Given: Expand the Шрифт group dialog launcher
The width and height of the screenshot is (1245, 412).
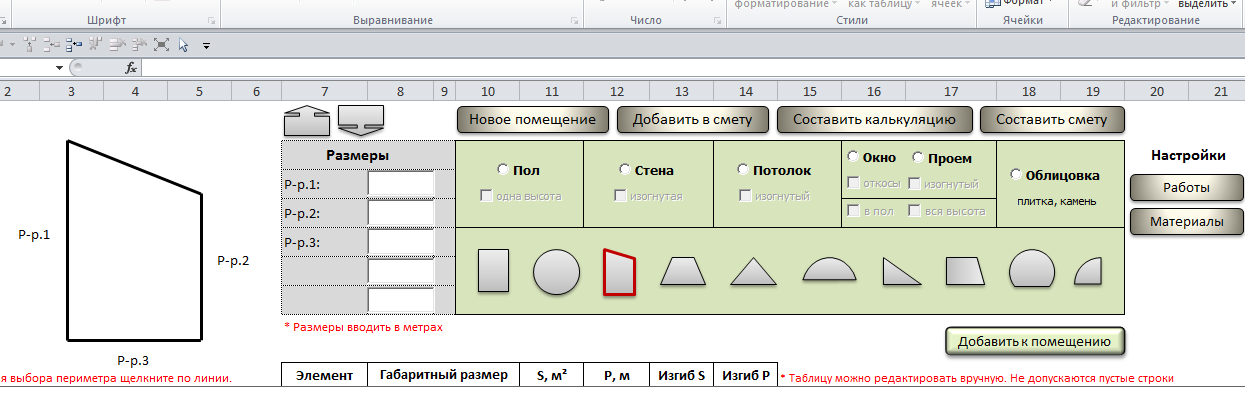Looking at the screenshot, I should (x=211, y=21).
